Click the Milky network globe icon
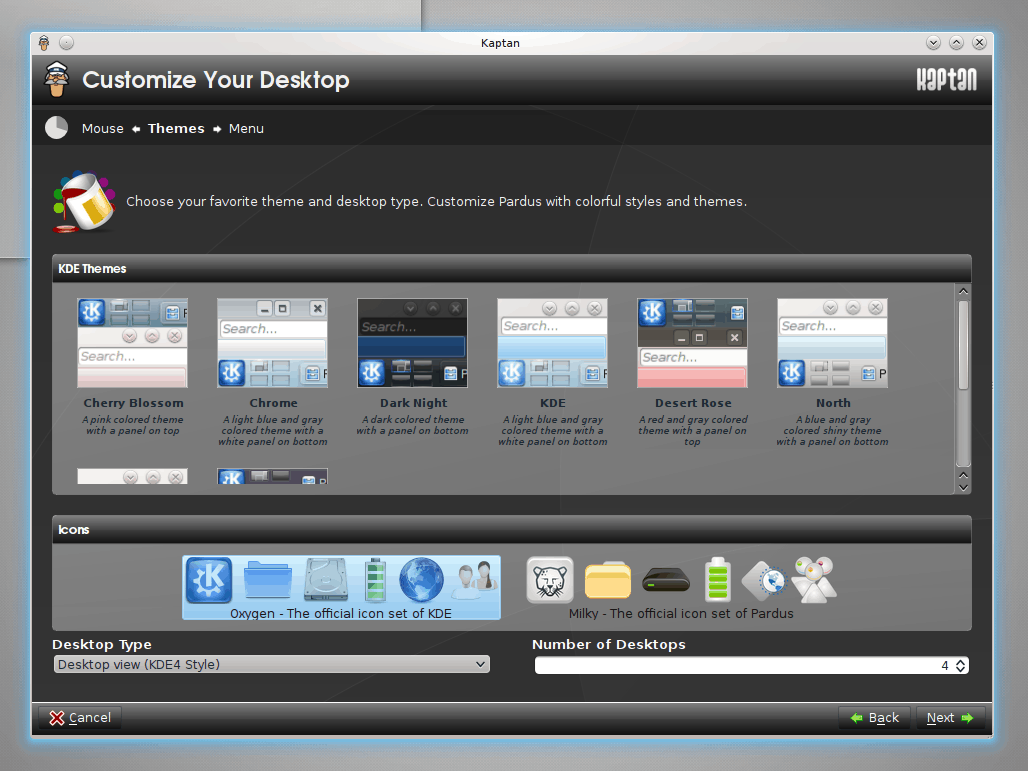Screen dimensions: 1028x771 [x=764, y=581]
